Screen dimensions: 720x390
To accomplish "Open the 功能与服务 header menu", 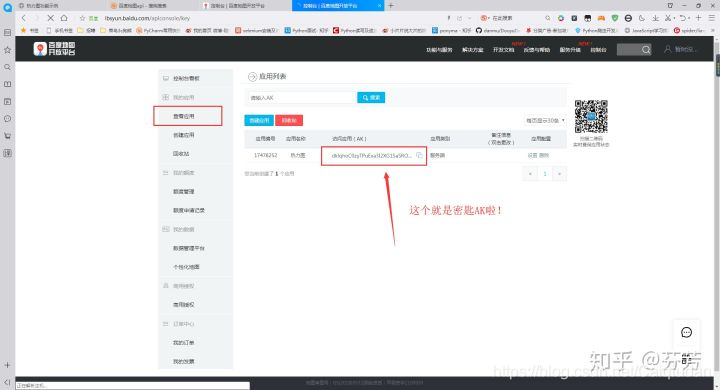I will (439, 50).
